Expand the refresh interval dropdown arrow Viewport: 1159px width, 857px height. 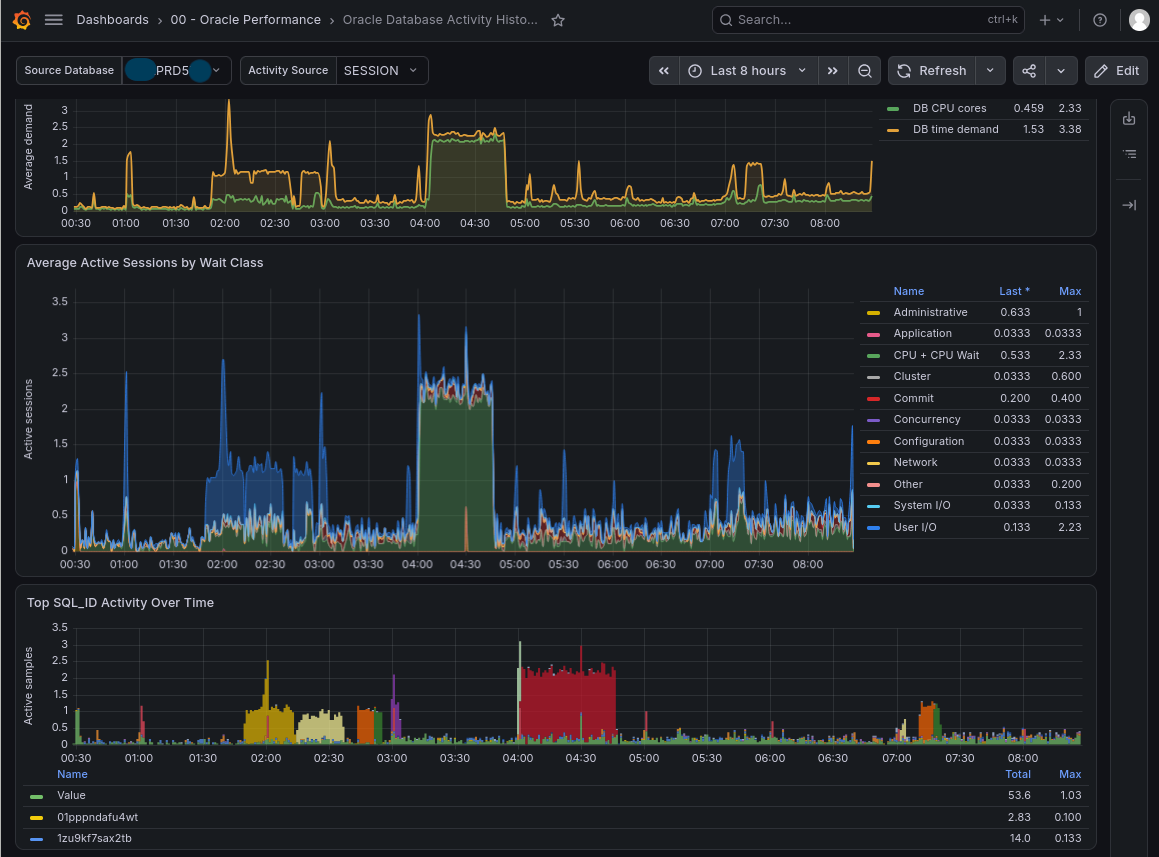990,71
